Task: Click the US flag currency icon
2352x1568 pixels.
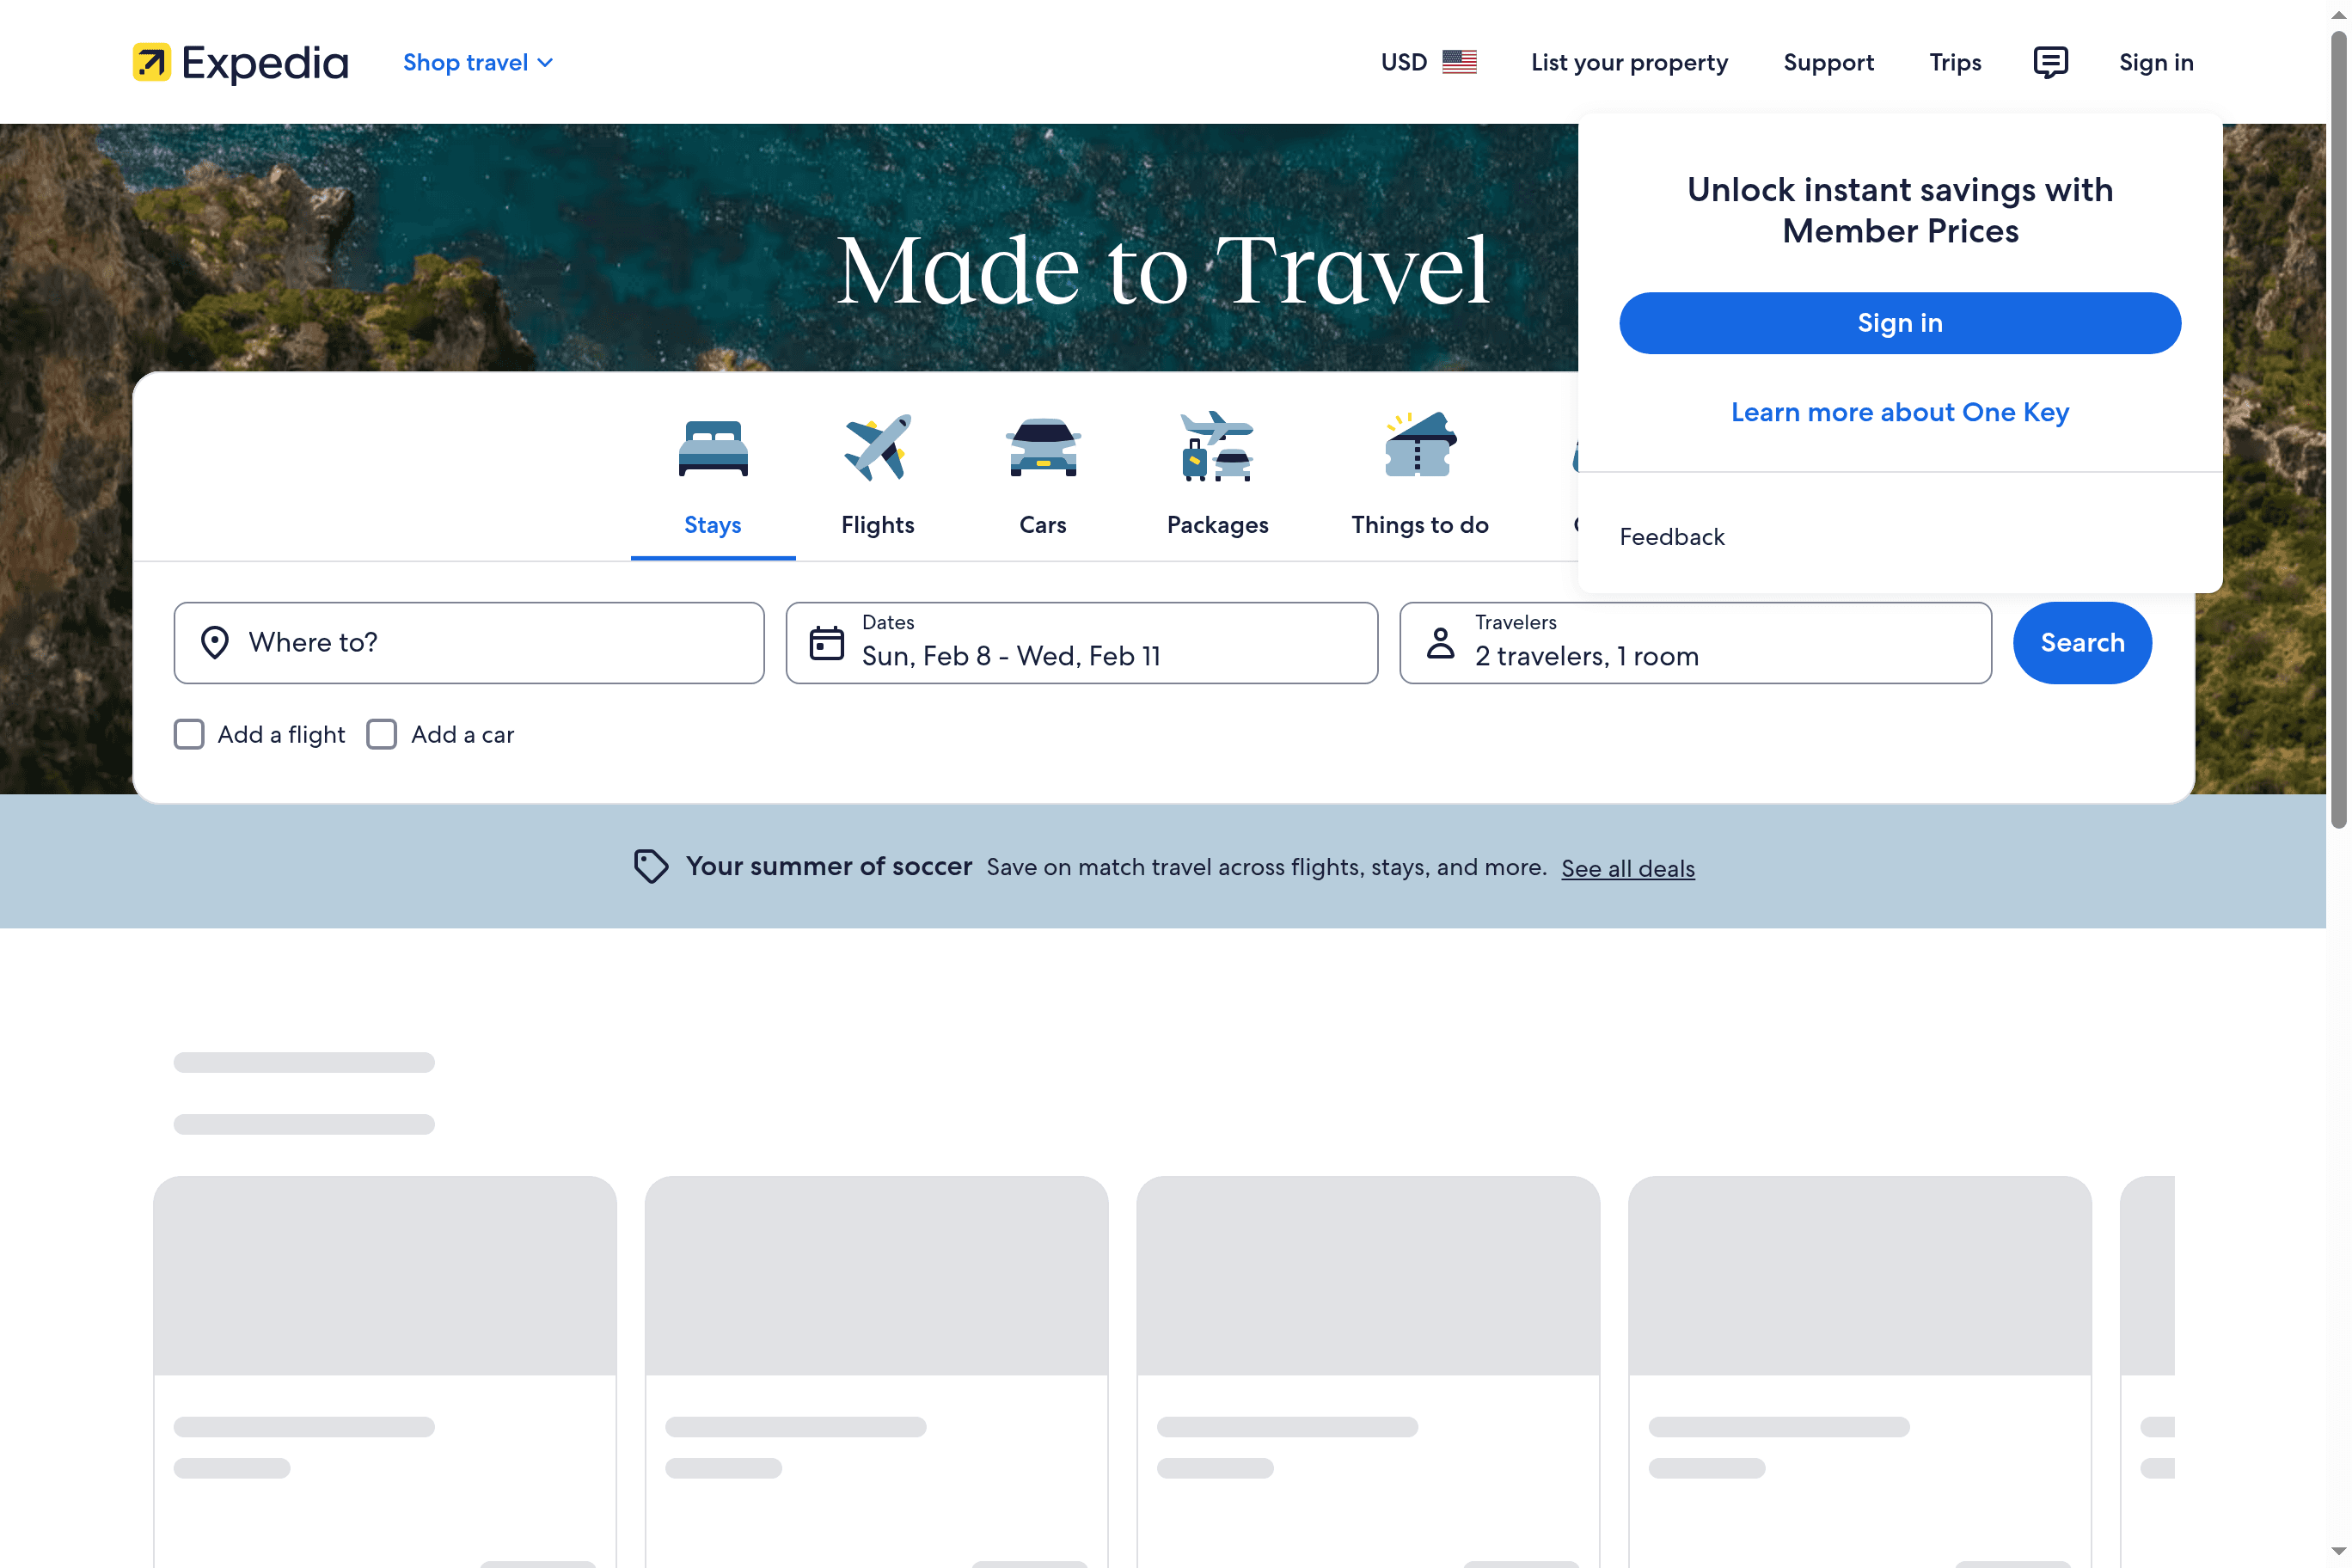Action: point(1460,61)
